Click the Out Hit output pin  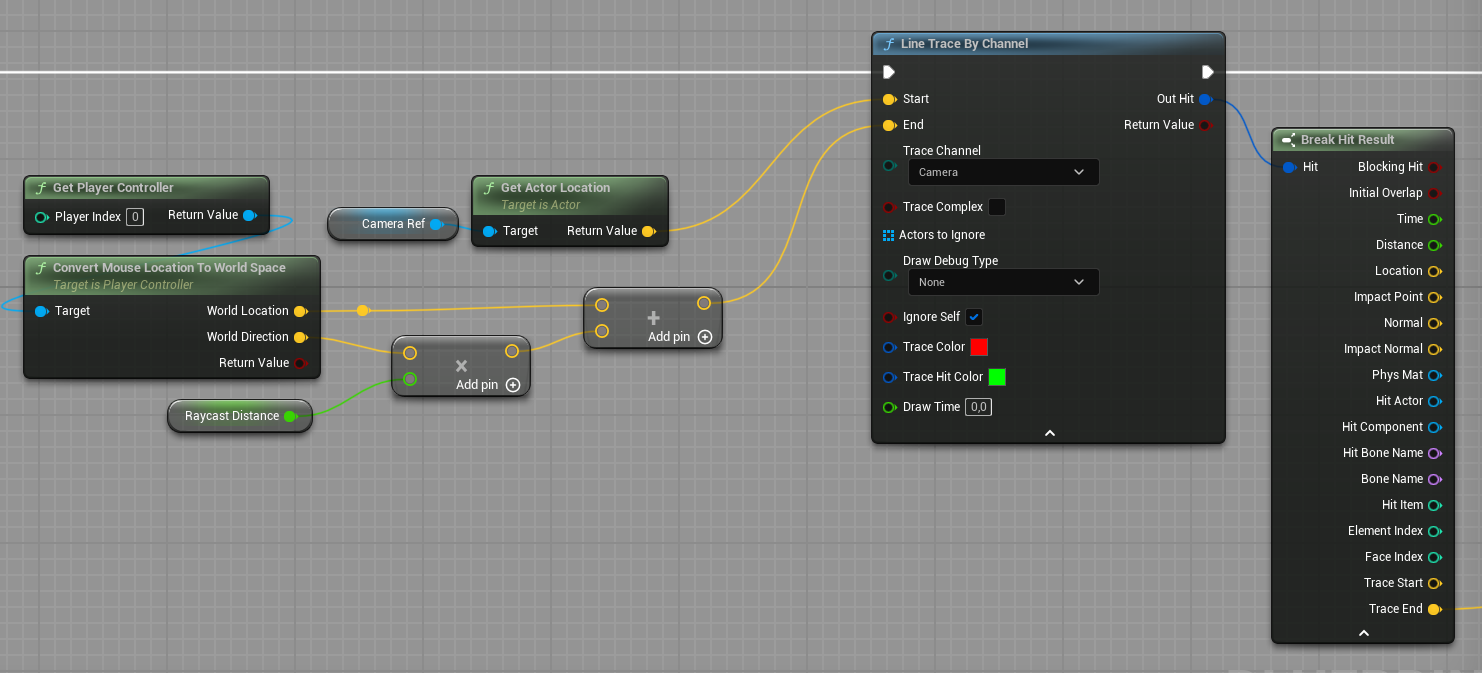(x=1205, y=99)
